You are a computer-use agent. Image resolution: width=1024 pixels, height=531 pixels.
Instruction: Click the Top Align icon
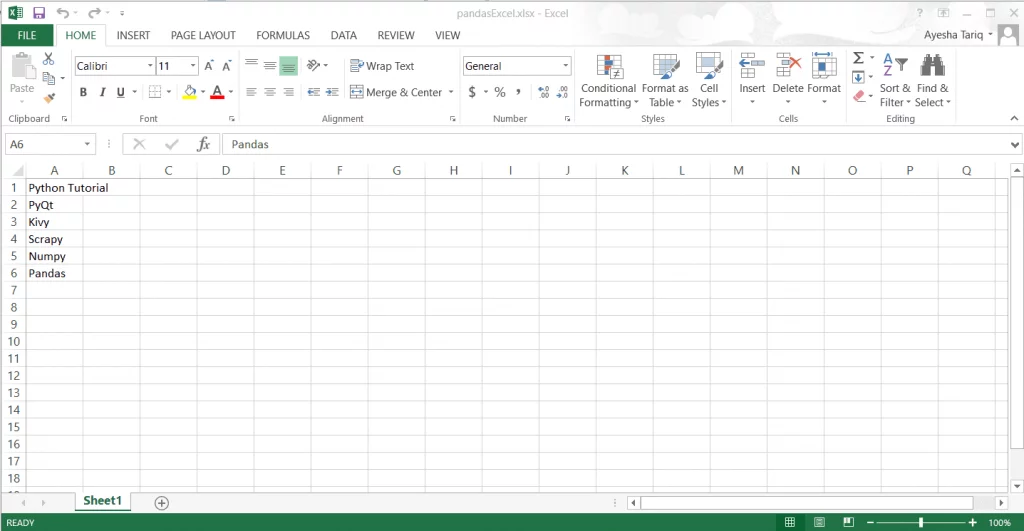[x=251, y=65]
